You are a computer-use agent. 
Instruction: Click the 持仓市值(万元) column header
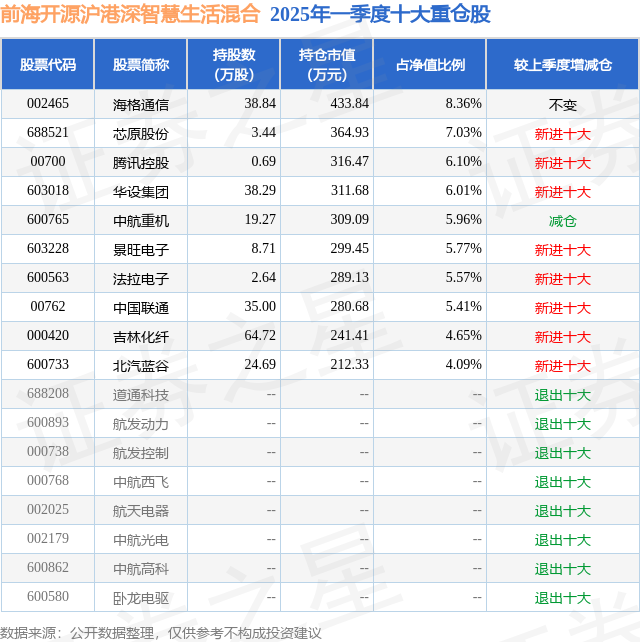pos(327,65)
